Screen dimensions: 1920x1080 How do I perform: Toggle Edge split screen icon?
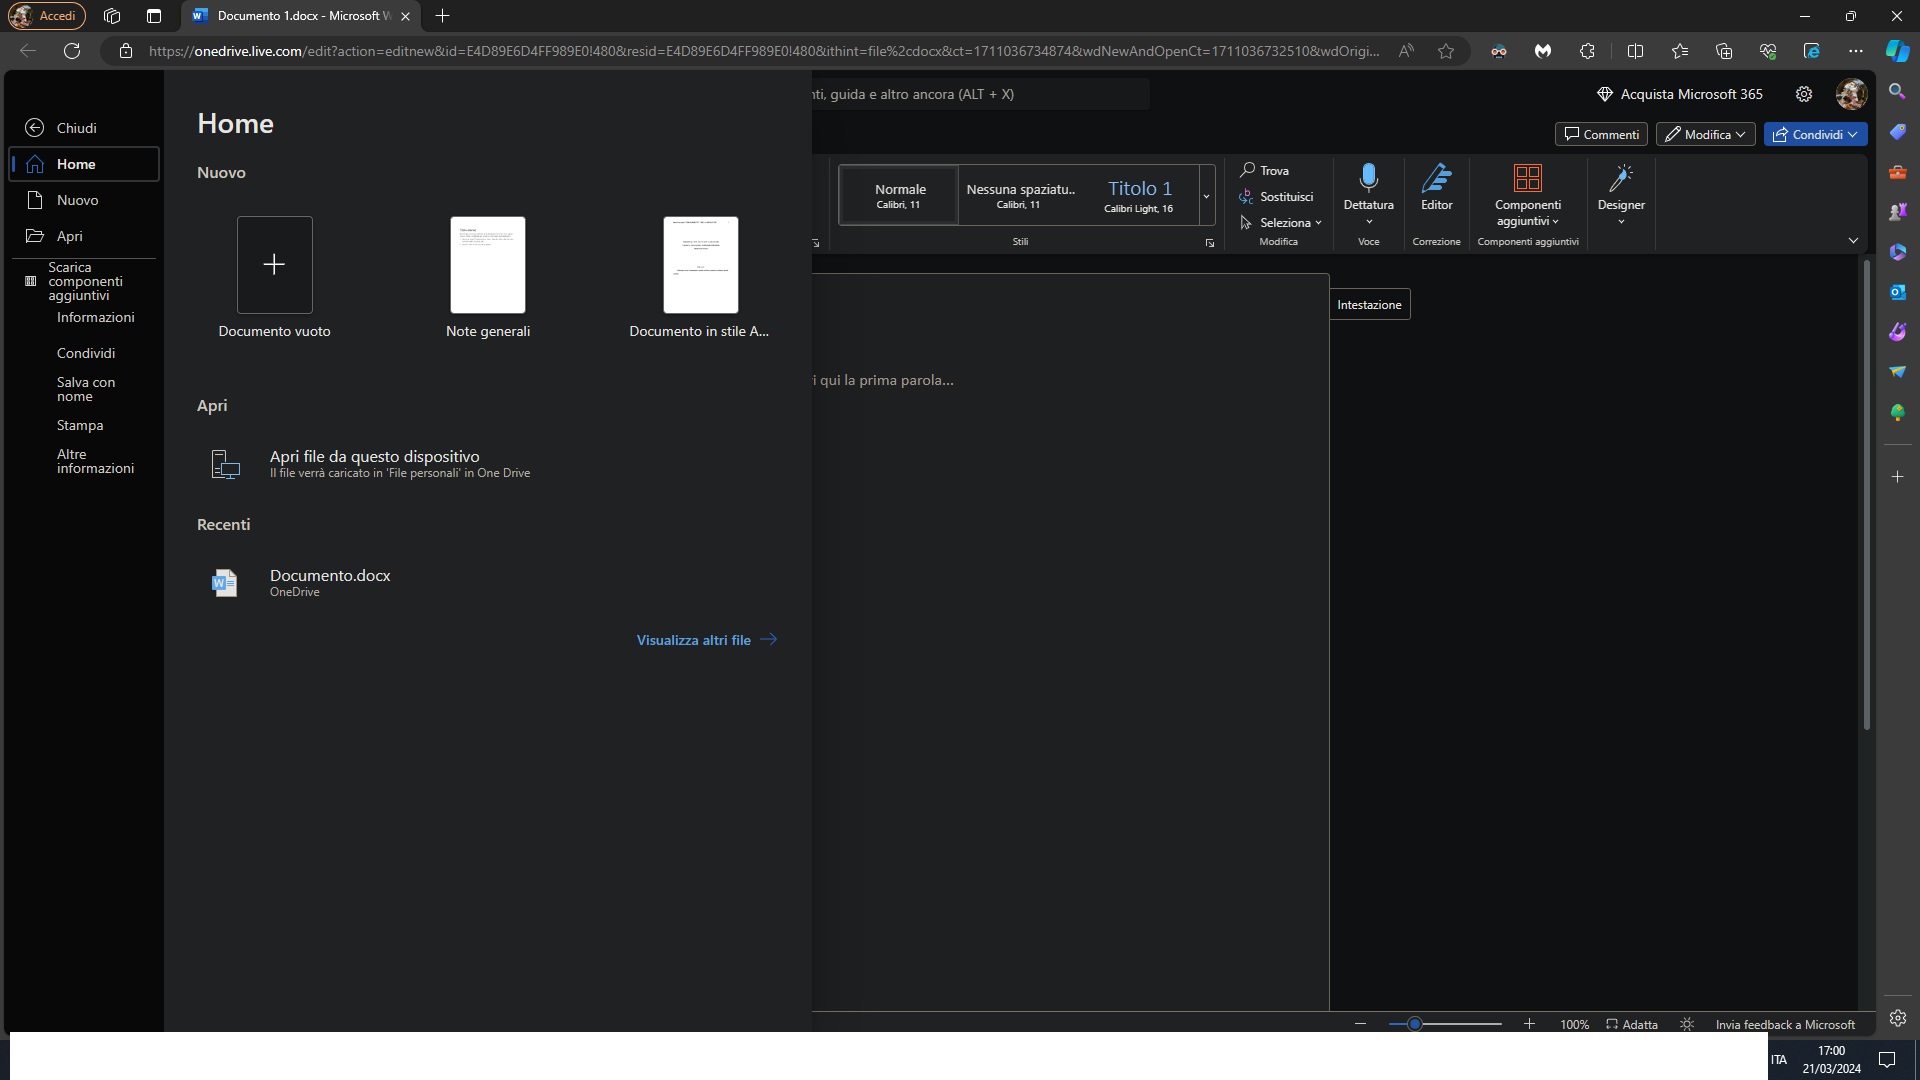pos(1635,51)
